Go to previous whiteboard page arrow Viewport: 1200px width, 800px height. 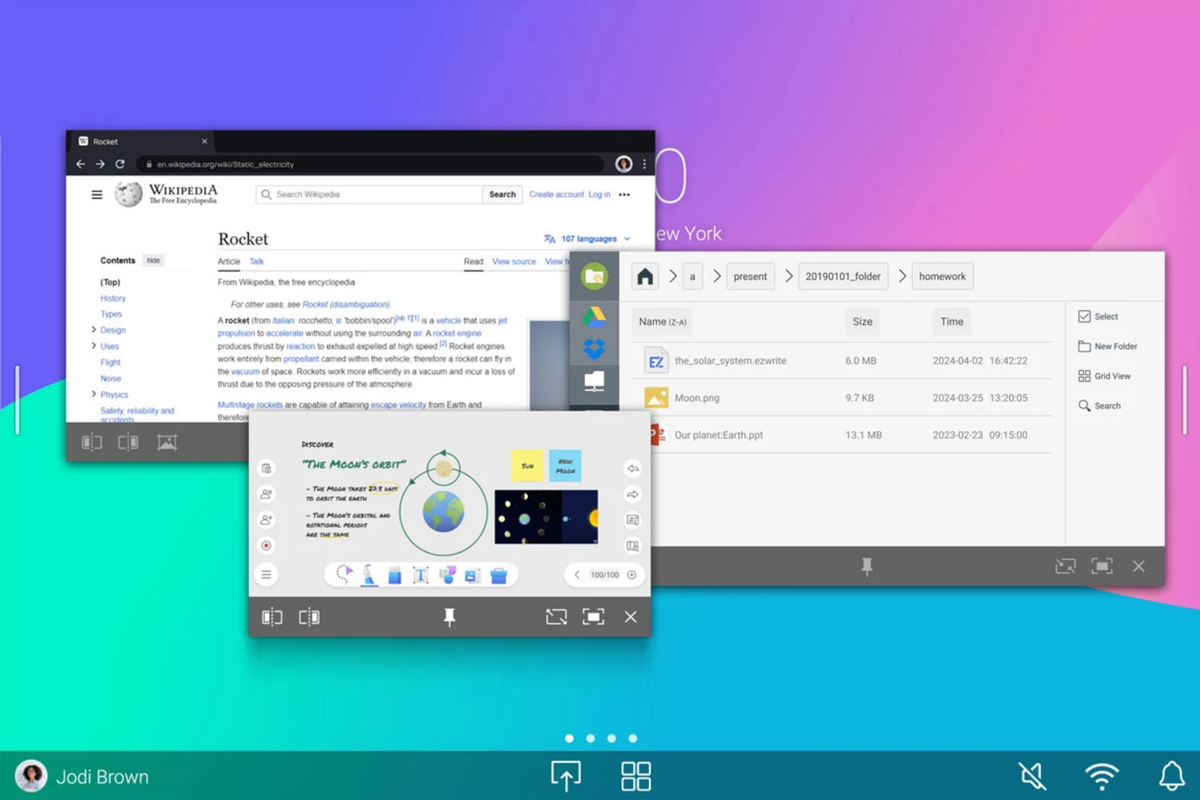(577, 575)
